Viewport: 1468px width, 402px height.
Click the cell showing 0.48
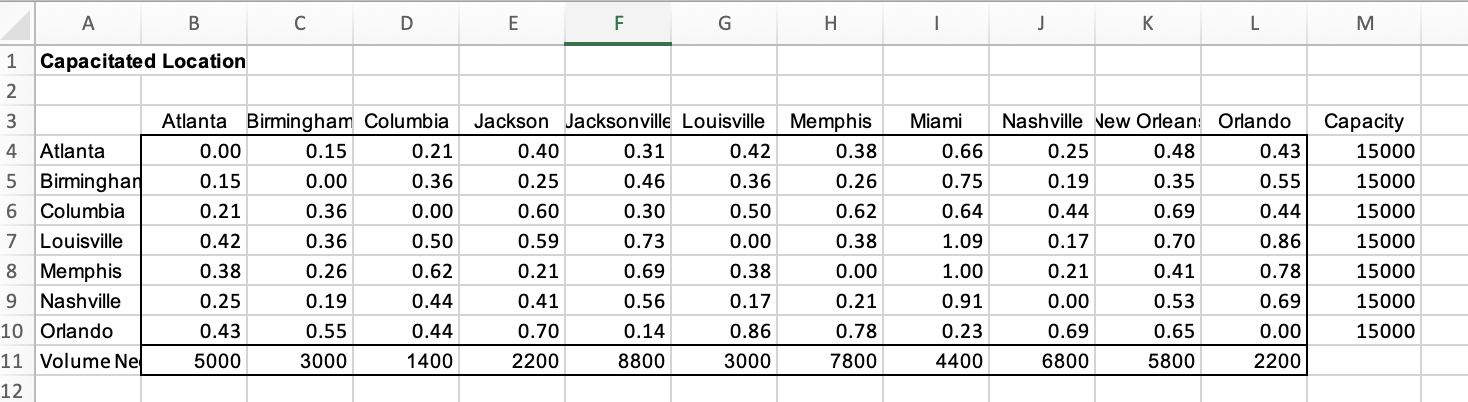pyautogui.click(x=1147, y=152)
